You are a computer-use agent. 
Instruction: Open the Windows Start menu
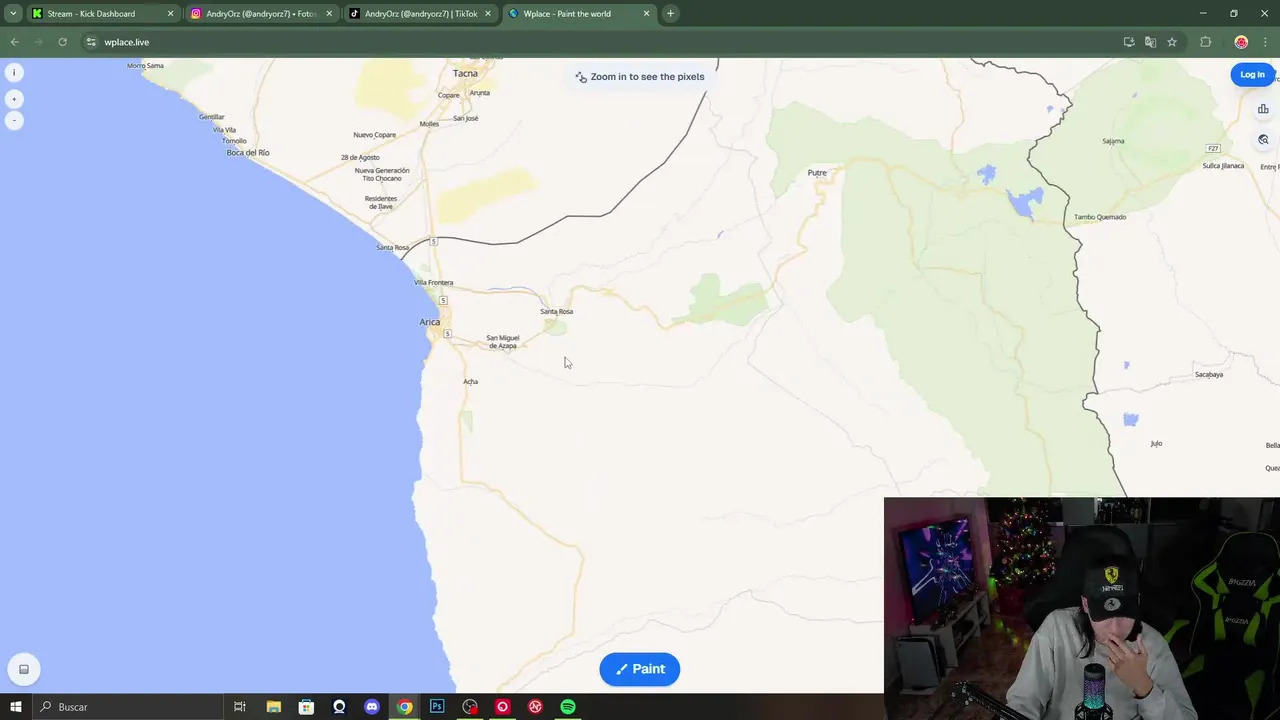pyautogui.click(x=16, y=707)
